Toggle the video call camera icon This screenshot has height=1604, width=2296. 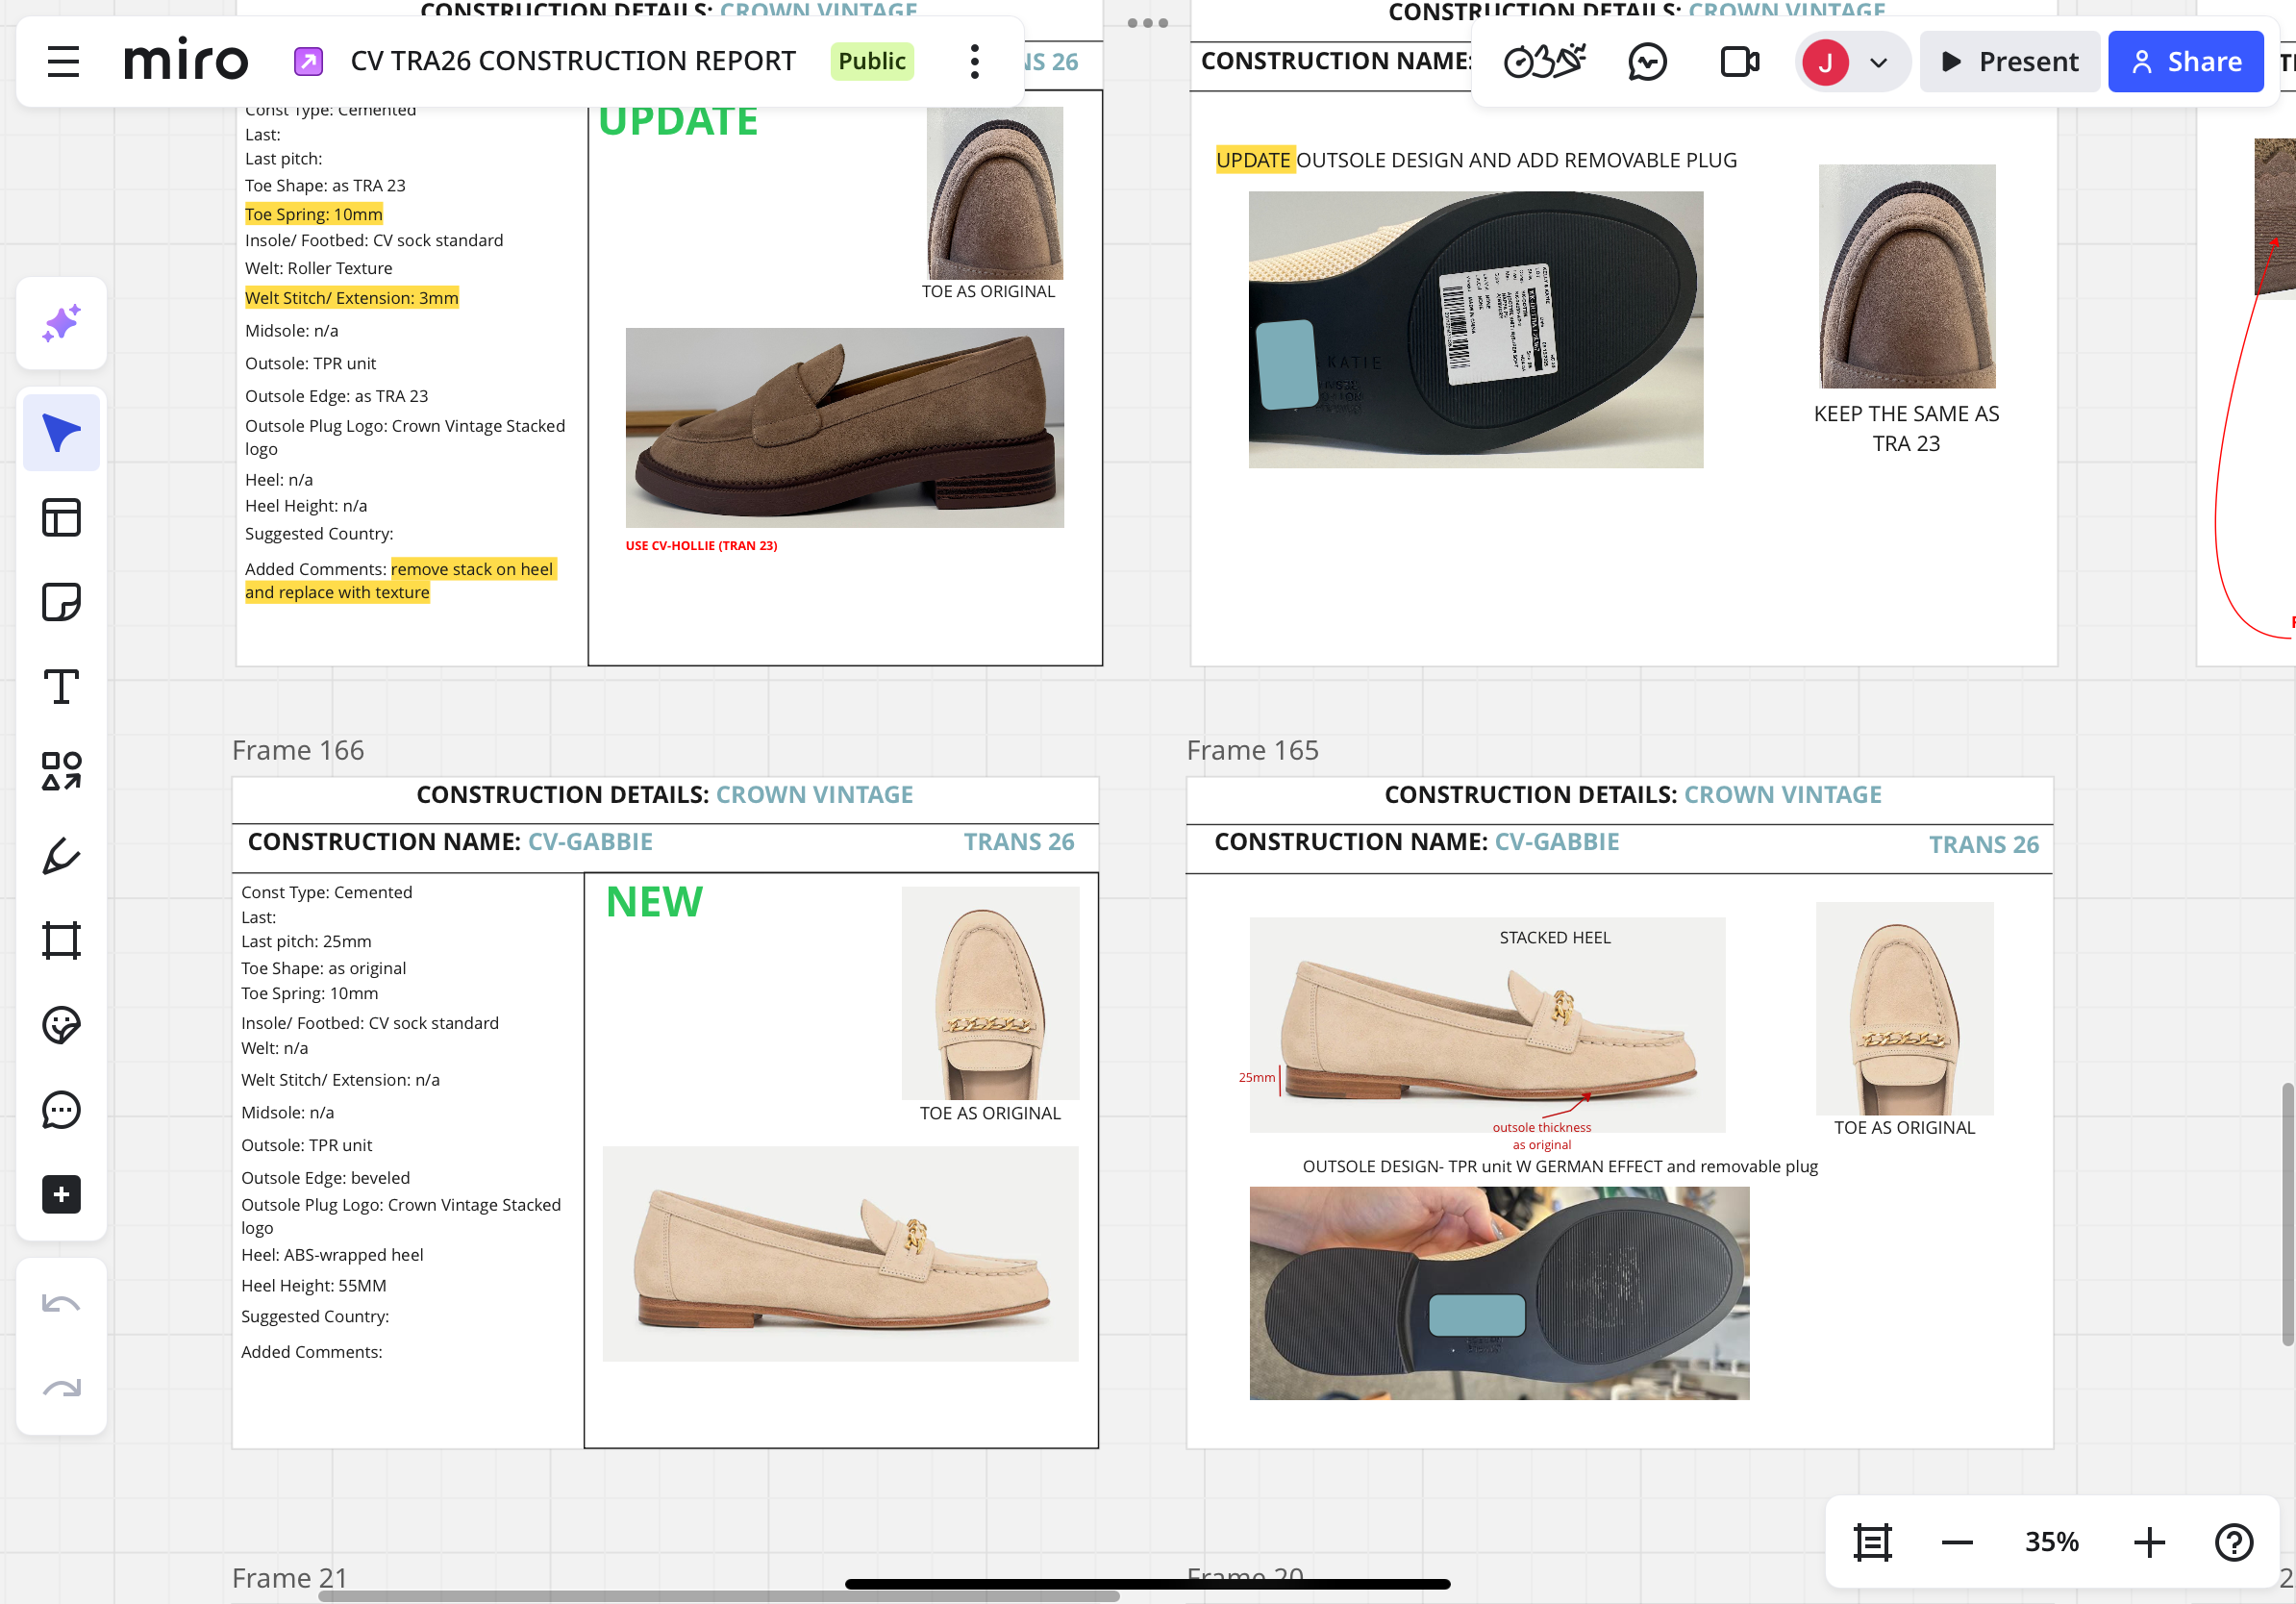1739,62
